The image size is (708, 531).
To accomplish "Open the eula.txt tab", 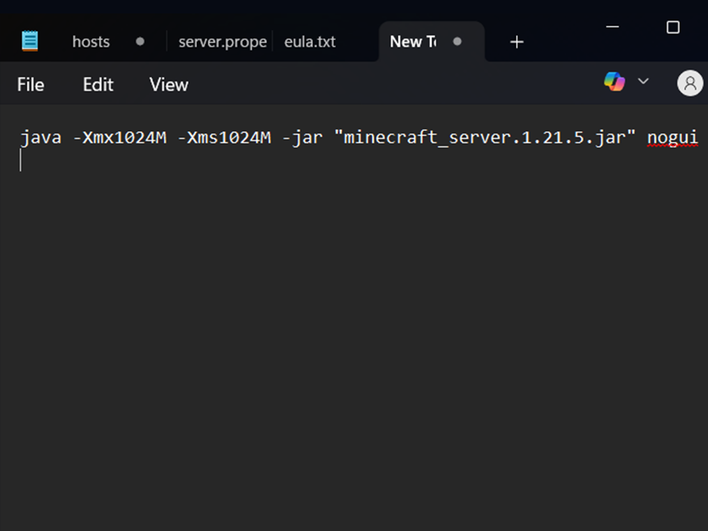I will click(x=310, y=42).
